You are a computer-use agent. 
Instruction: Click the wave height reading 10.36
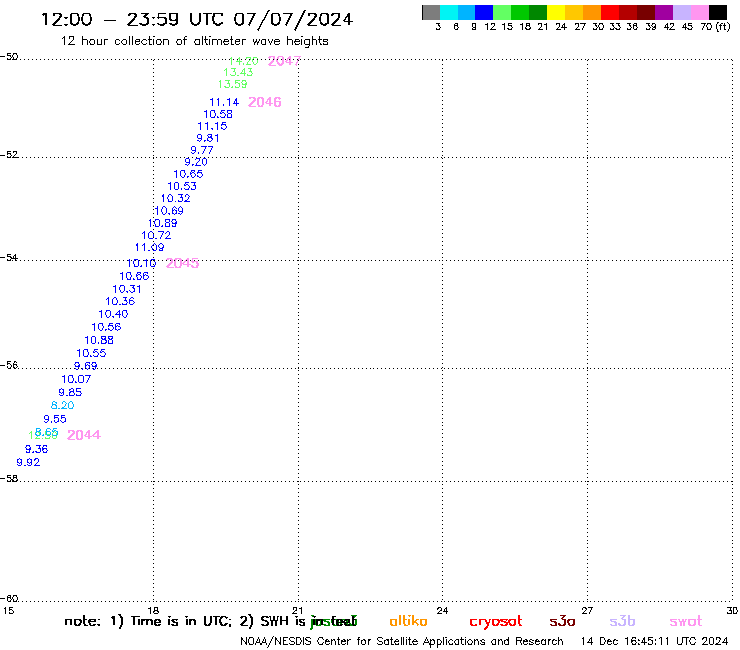(x=120, y=301)
